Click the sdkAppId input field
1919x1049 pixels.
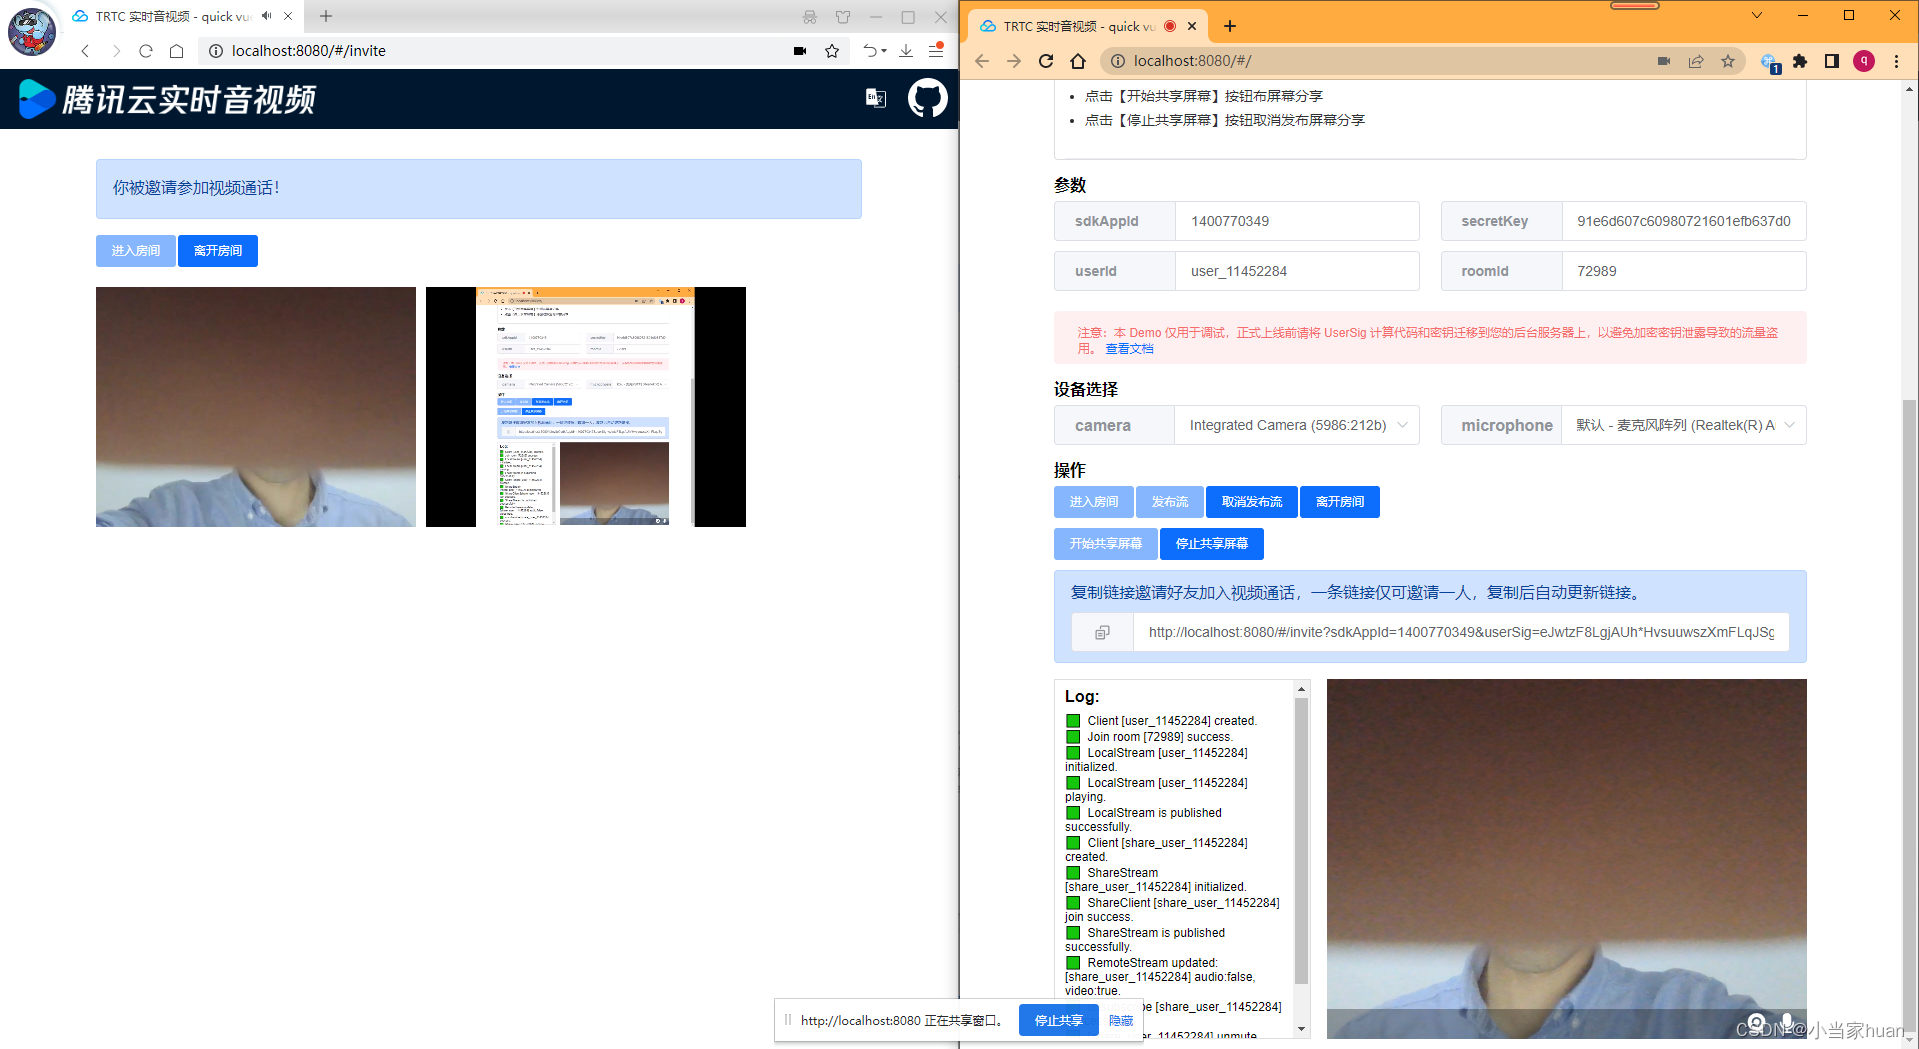[x=1296, y=221]
